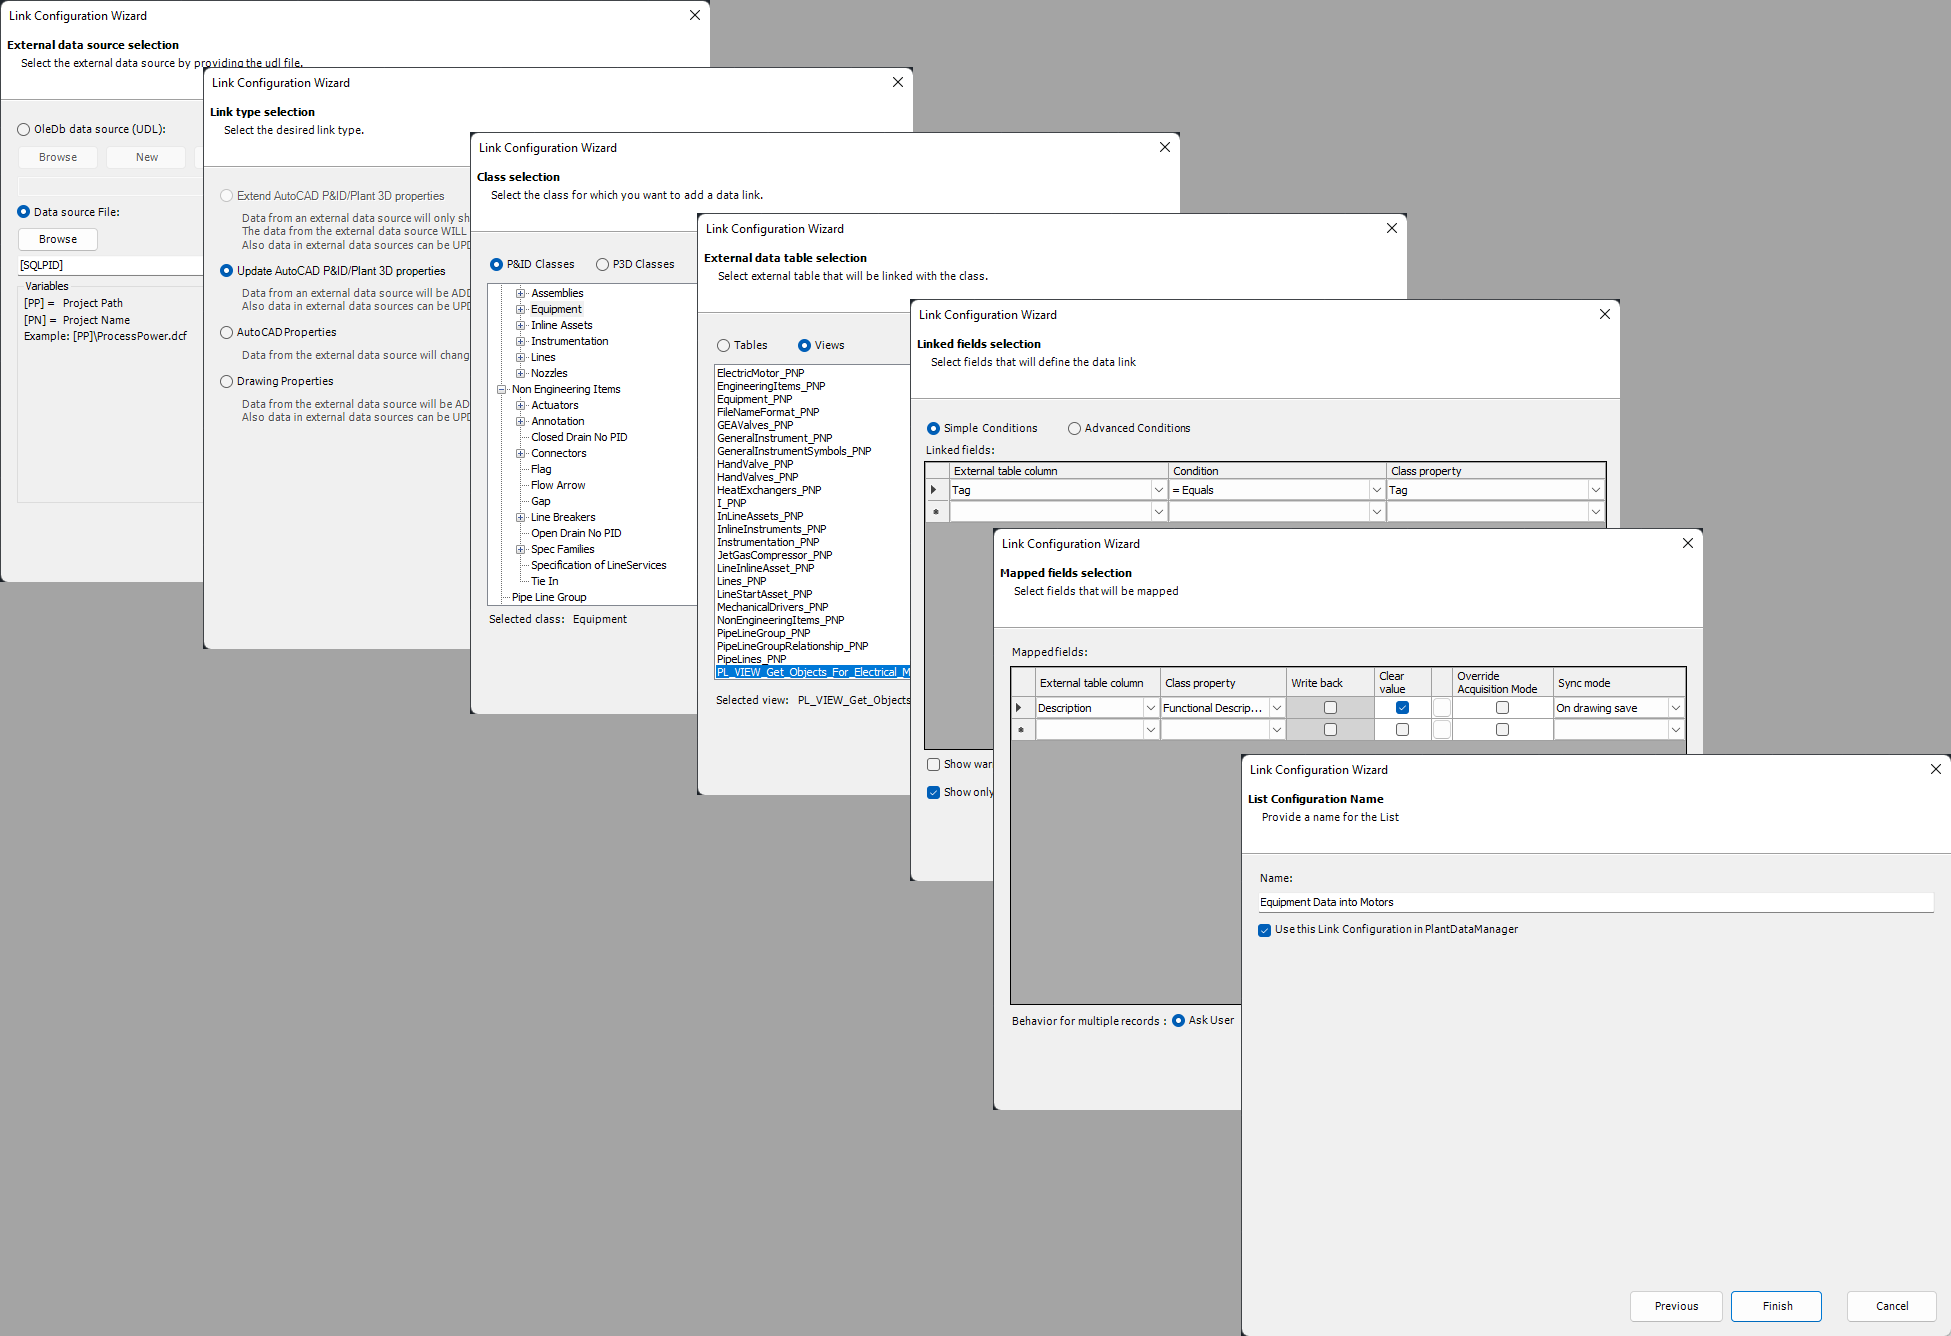Enable Write back checkbox in Description row

click(x=1330, y=708)
